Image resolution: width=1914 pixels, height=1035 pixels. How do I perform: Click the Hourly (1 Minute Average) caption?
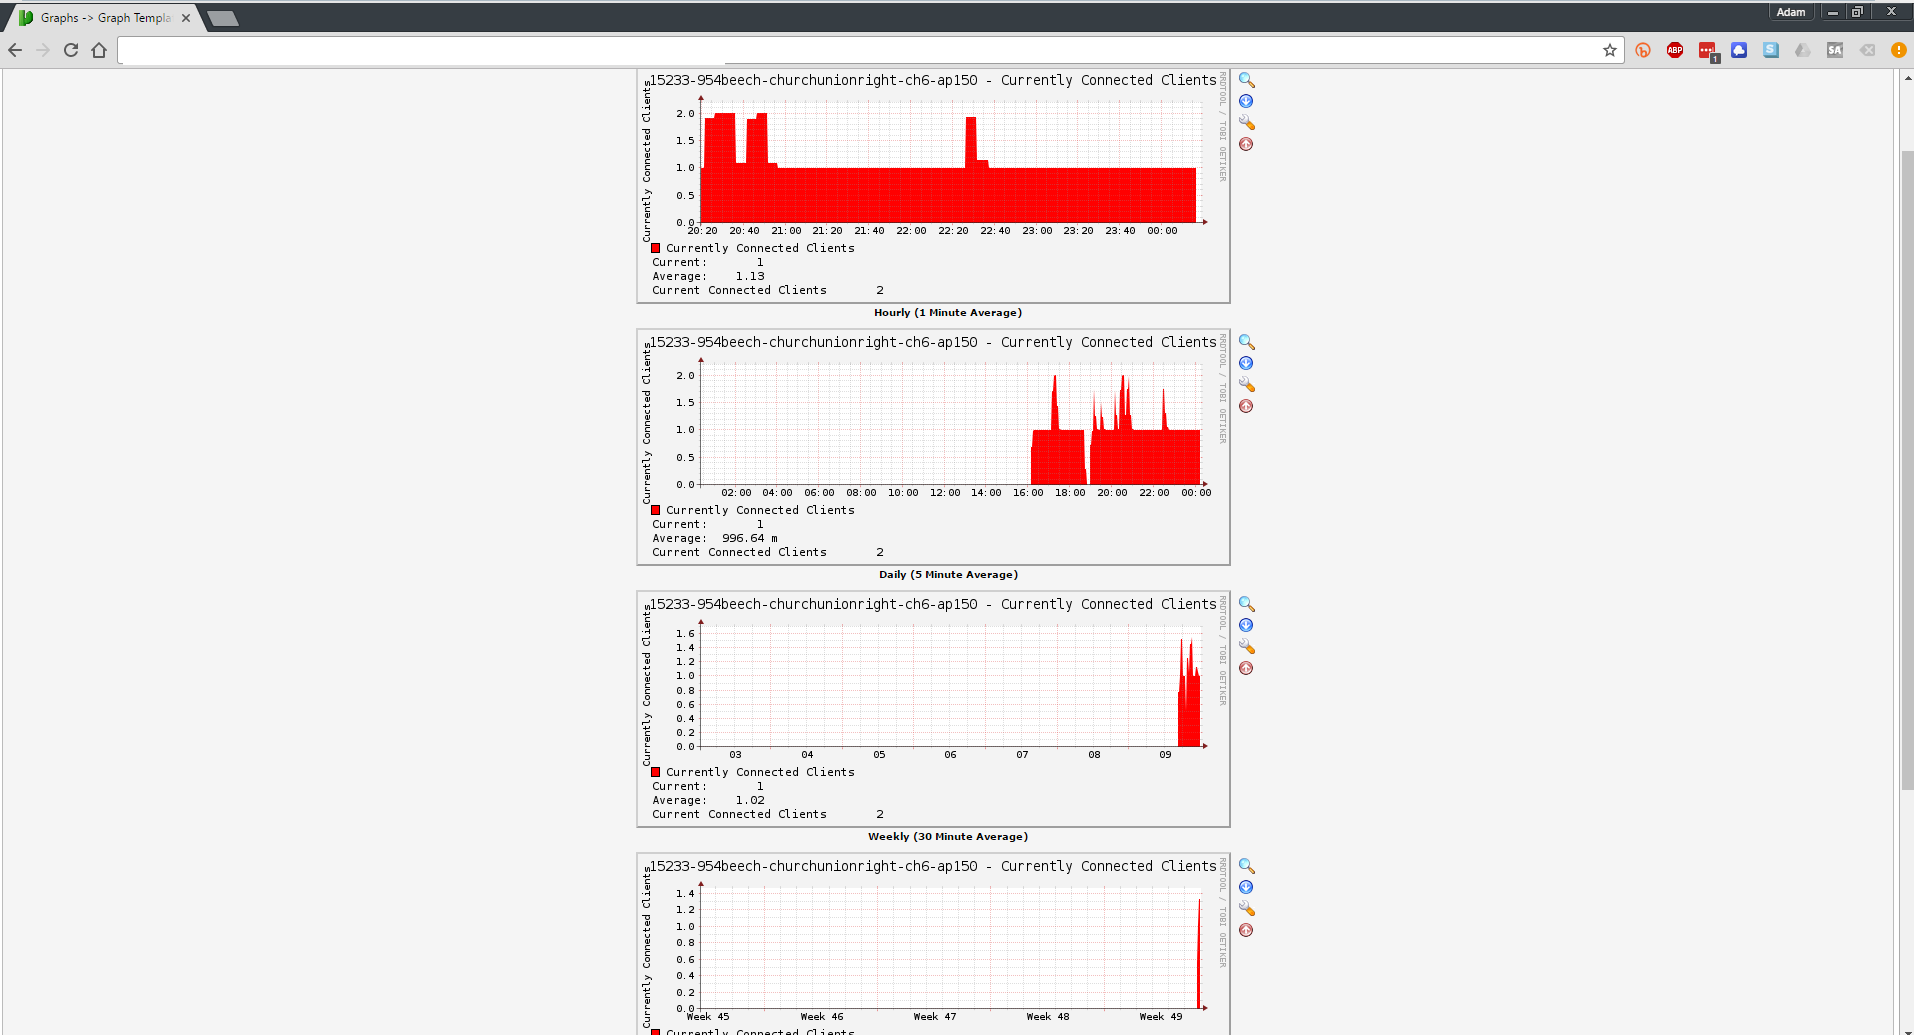pyautogui.click(x=948, y=313)
